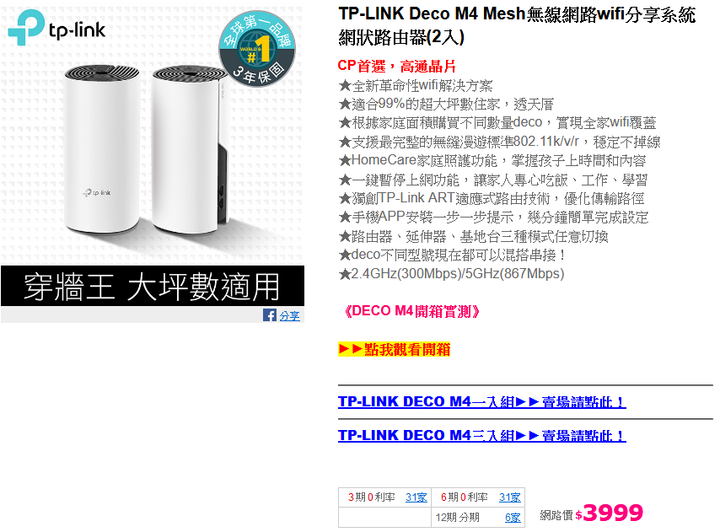Click the tp-link logo
Screen dimensions: 720x532
[56, 28]
